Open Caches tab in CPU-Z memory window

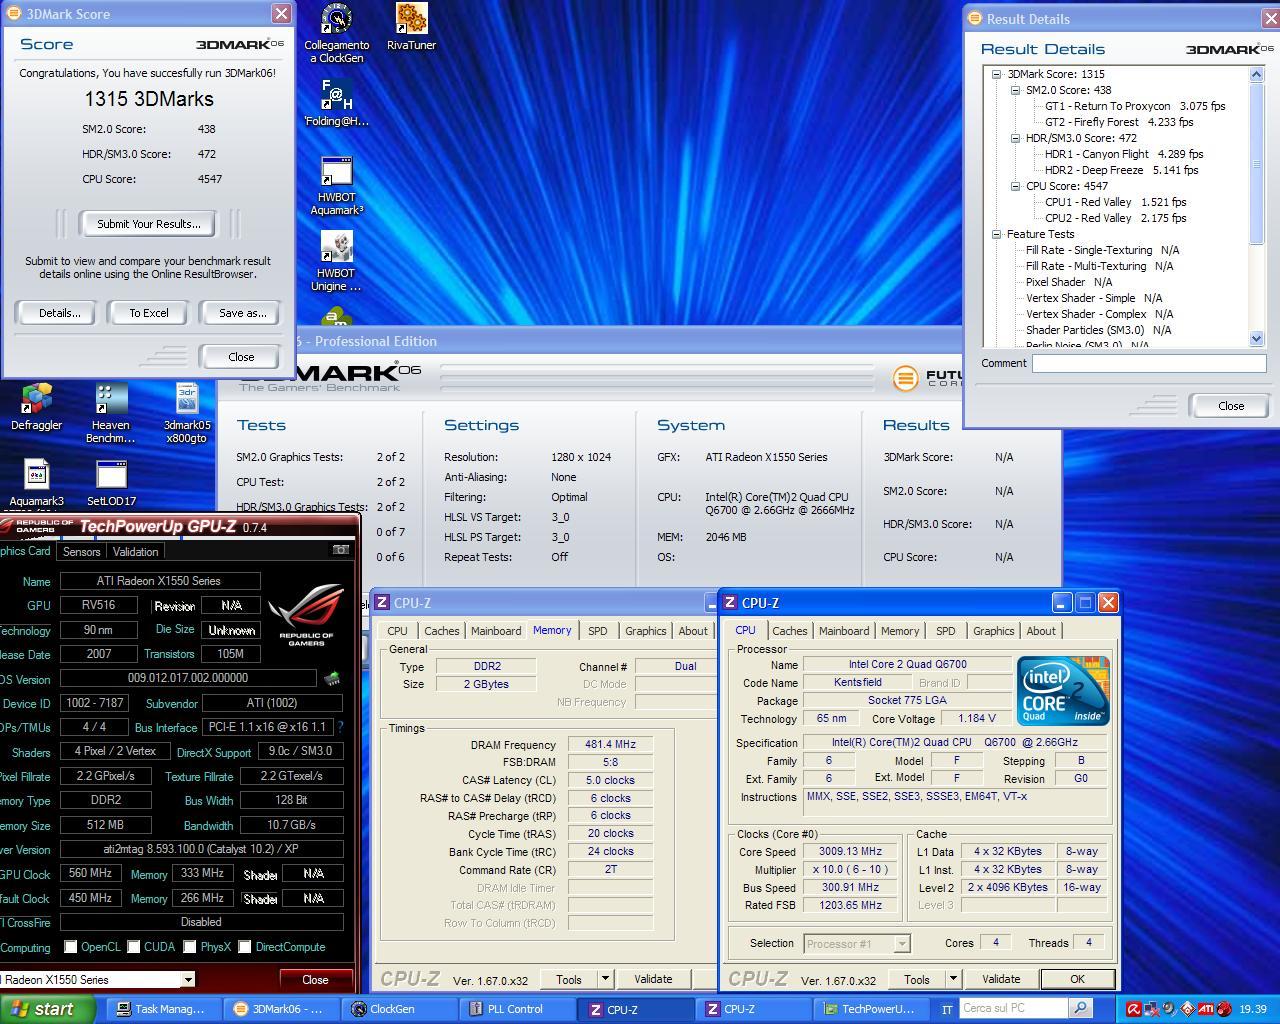441,631
